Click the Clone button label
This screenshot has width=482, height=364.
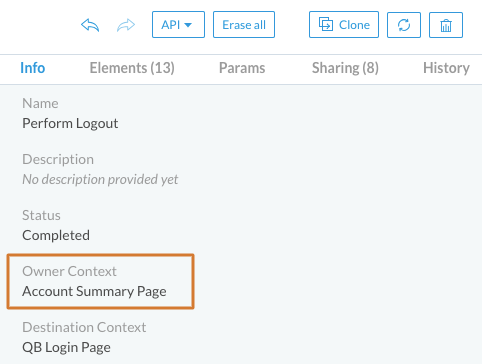(x=354, y=25)
